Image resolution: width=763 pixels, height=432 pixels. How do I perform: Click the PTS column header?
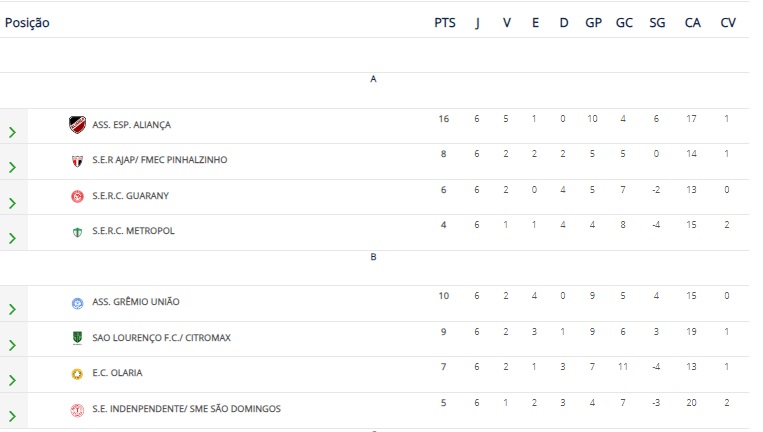pyautogui.click(x=445, y=23)
